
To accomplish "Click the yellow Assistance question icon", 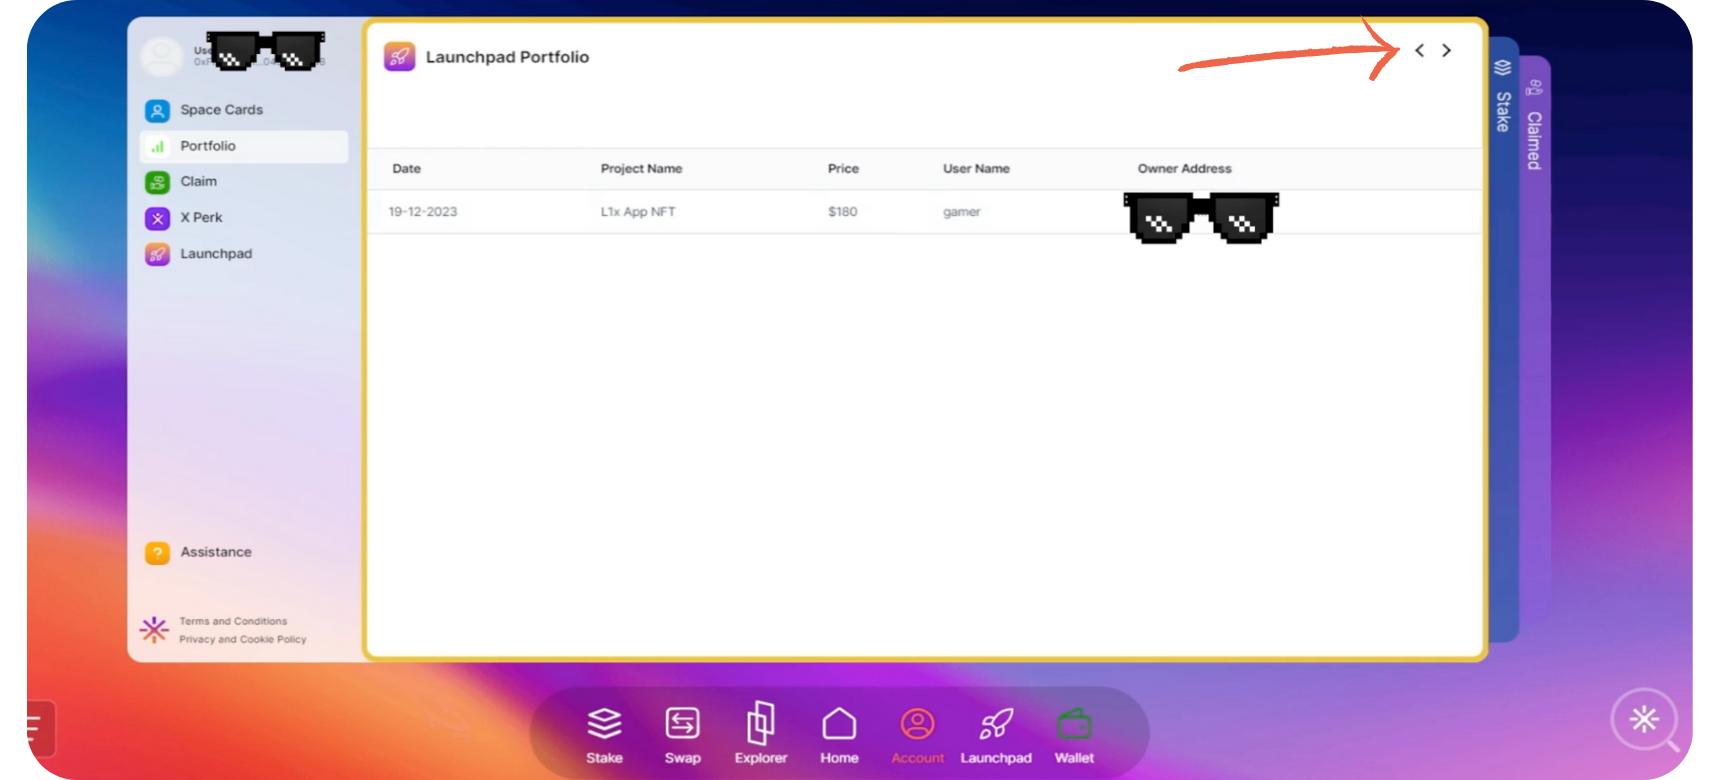I will 157,552.
